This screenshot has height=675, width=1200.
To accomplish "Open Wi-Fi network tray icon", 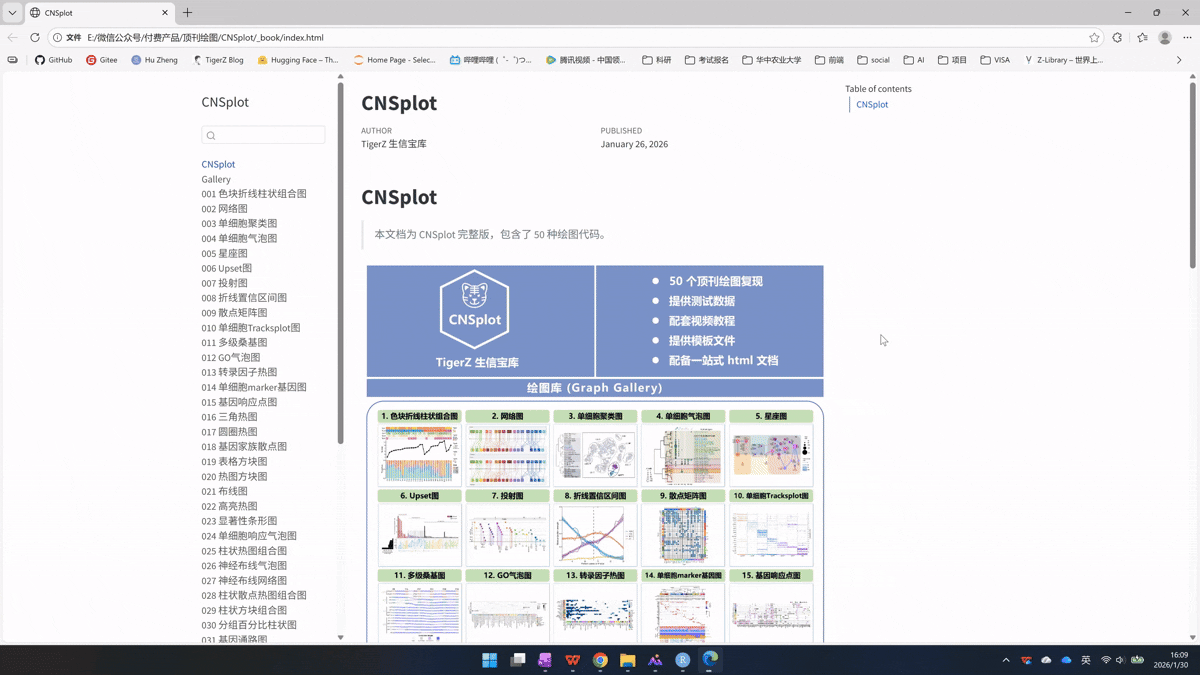I will click(x=1106, y=660).
